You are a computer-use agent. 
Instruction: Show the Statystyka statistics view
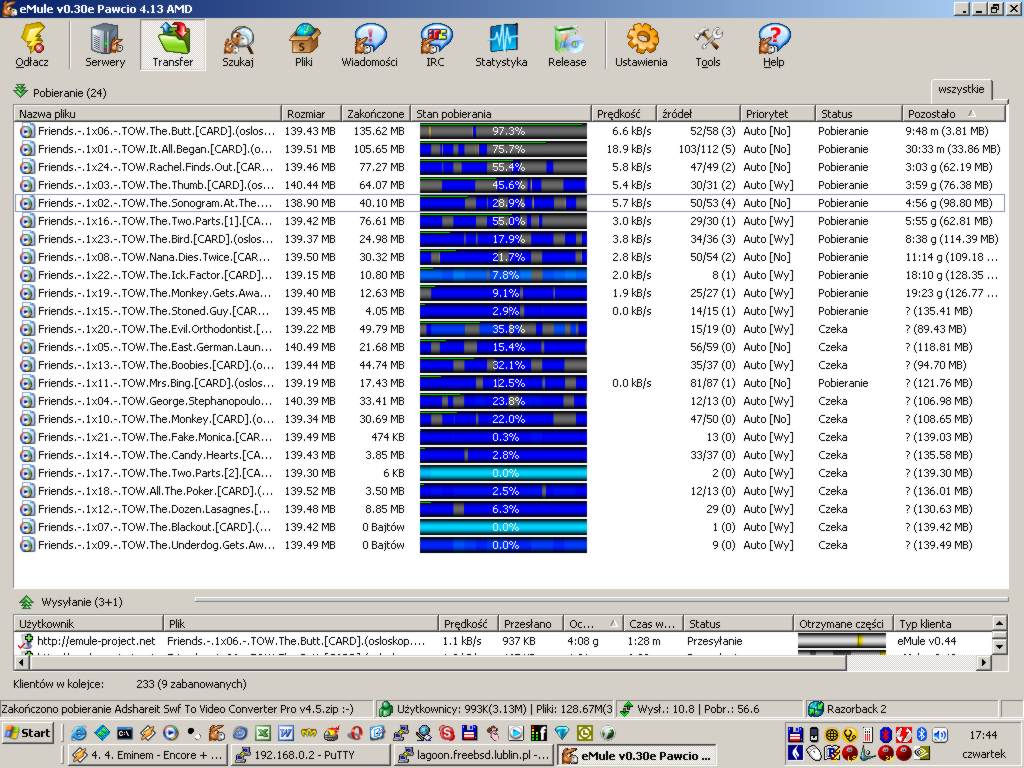(x=501, y=45)
